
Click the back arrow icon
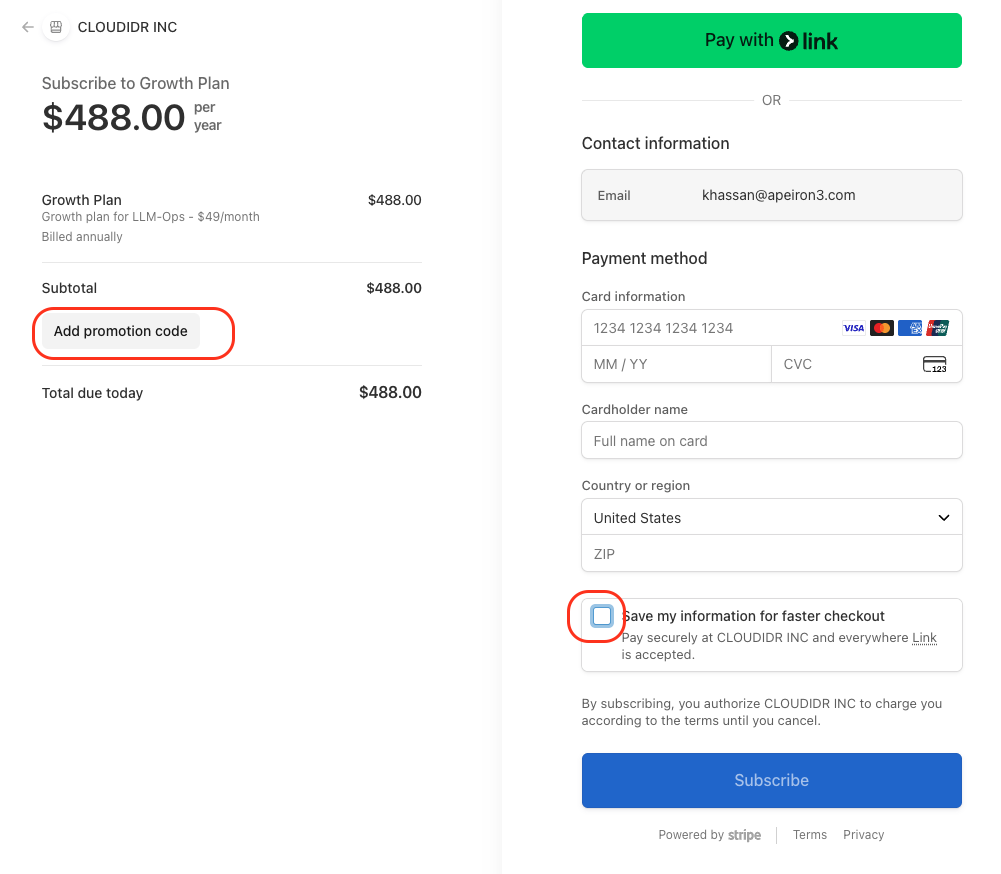pyautogui.click(x=28, y=27)
